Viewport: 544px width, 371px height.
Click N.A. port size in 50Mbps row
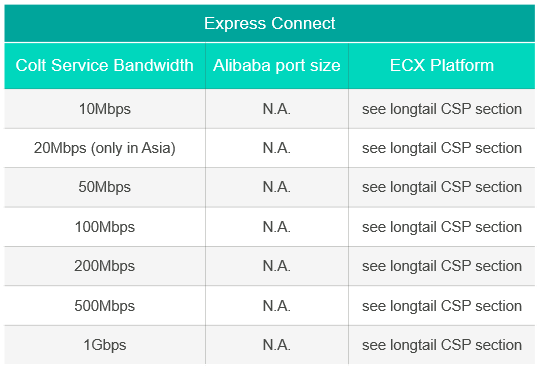point(277,187)
